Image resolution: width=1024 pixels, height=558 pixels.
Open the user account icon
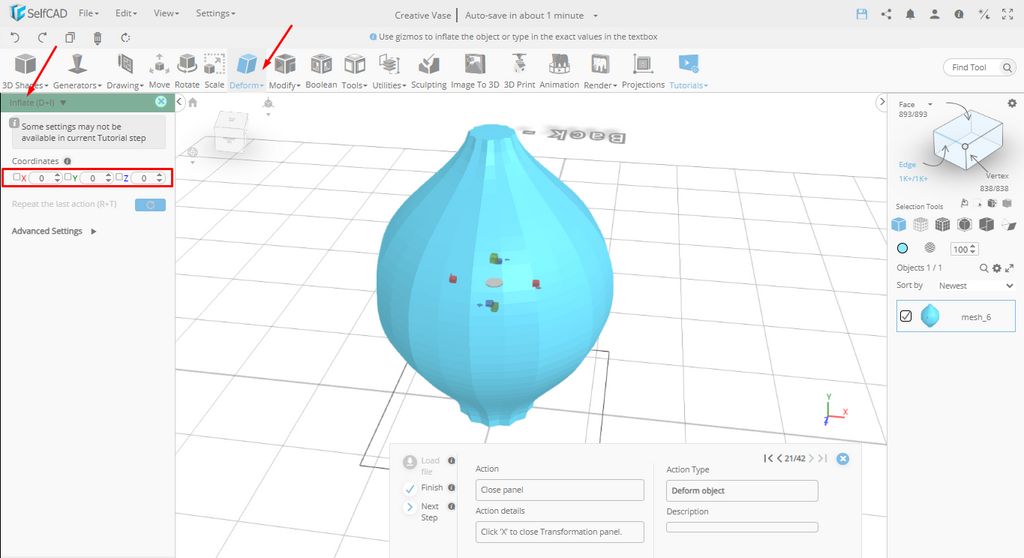pyautogui.click(x=935, y=14)
